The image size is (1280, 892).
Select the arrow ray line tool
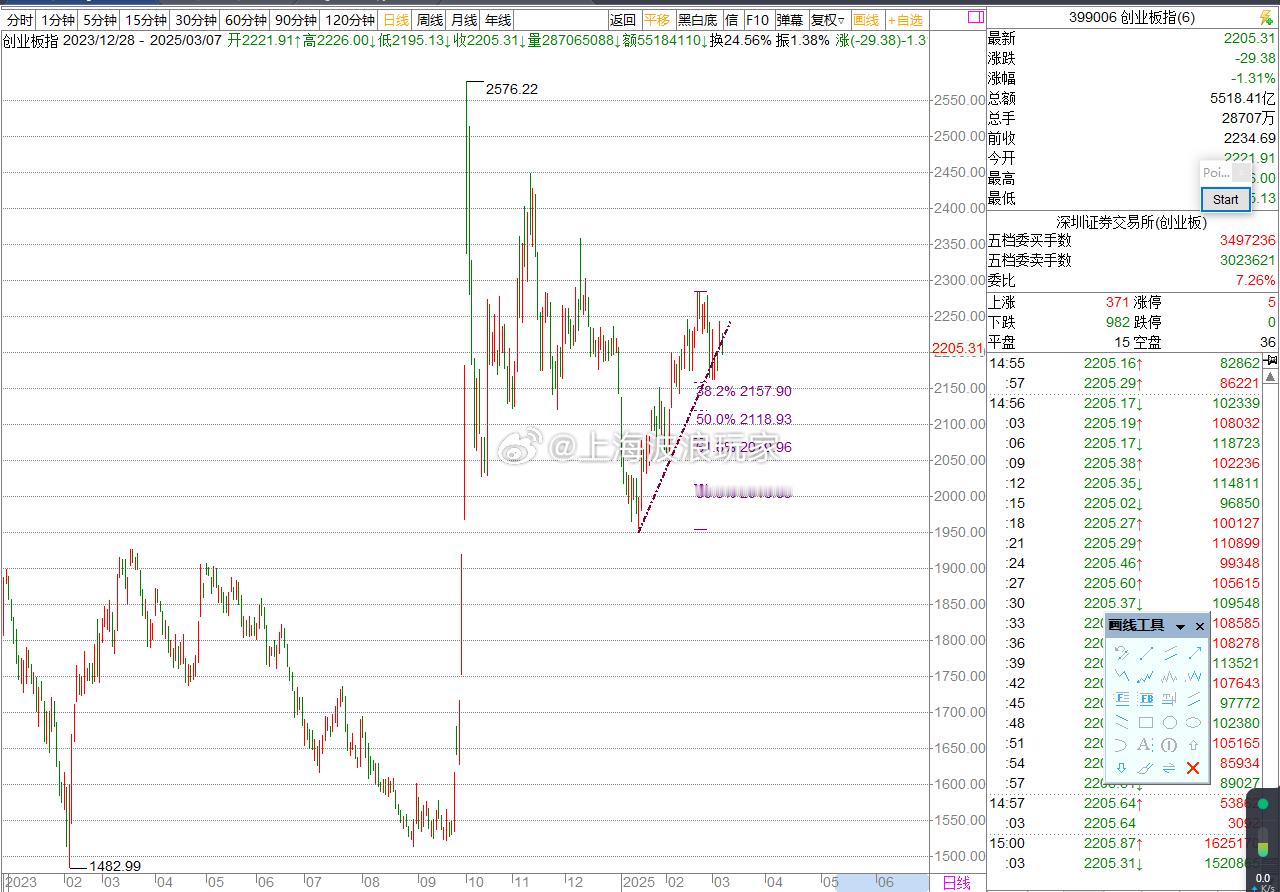pyautogui.click(x=1195, y=653)
